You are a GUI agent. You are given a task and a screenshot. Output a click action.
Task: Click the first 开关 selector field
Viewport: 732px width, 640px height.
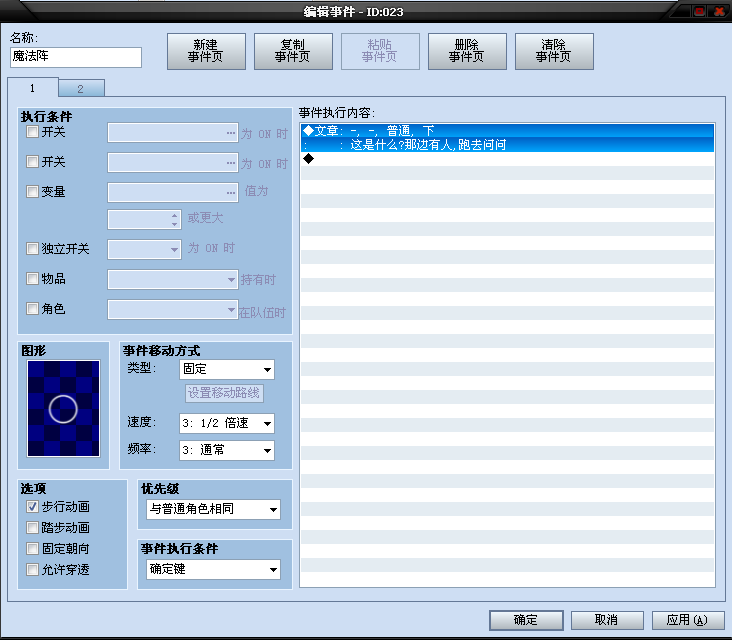pyautogui.click(x=173, y=133)
